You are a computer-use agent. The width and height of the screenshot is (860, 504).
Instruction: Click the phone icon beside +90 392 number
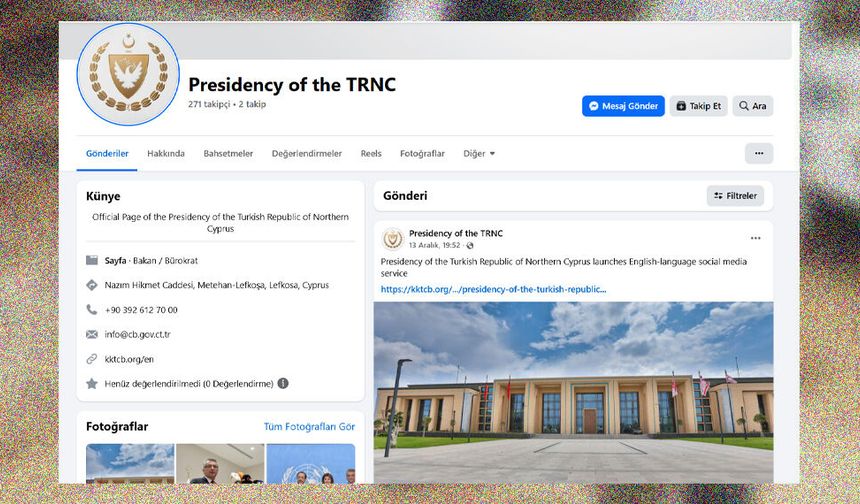click(x=92, y=309)
